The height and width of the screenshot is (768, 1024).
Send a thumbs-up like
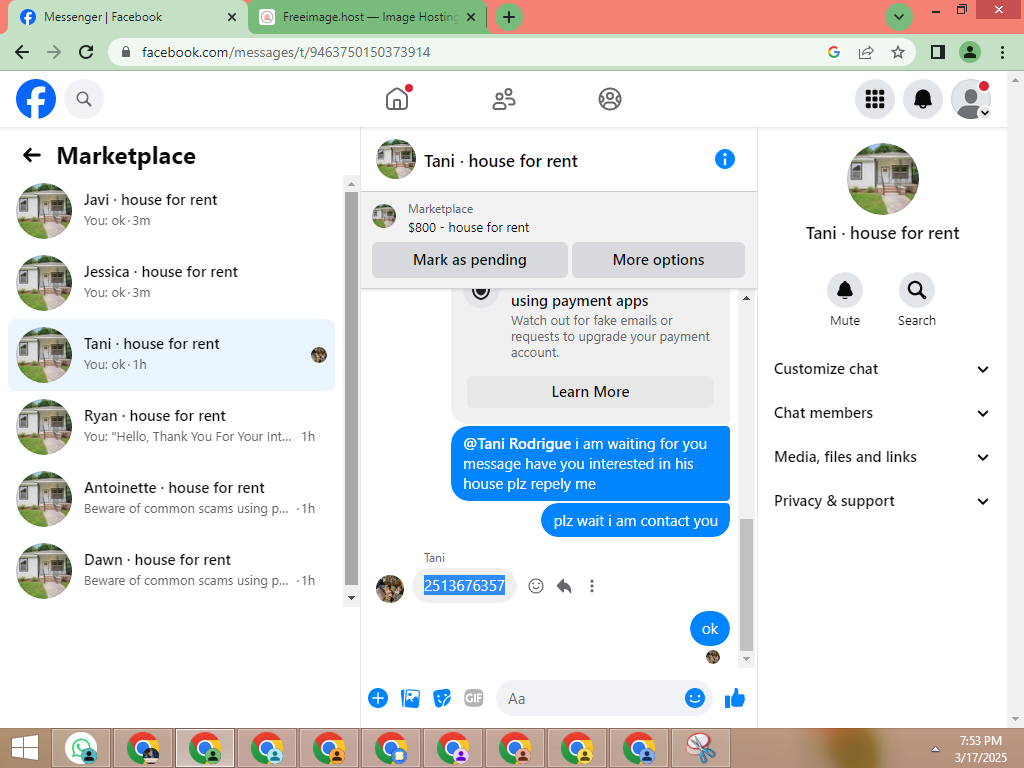[735, 698]
